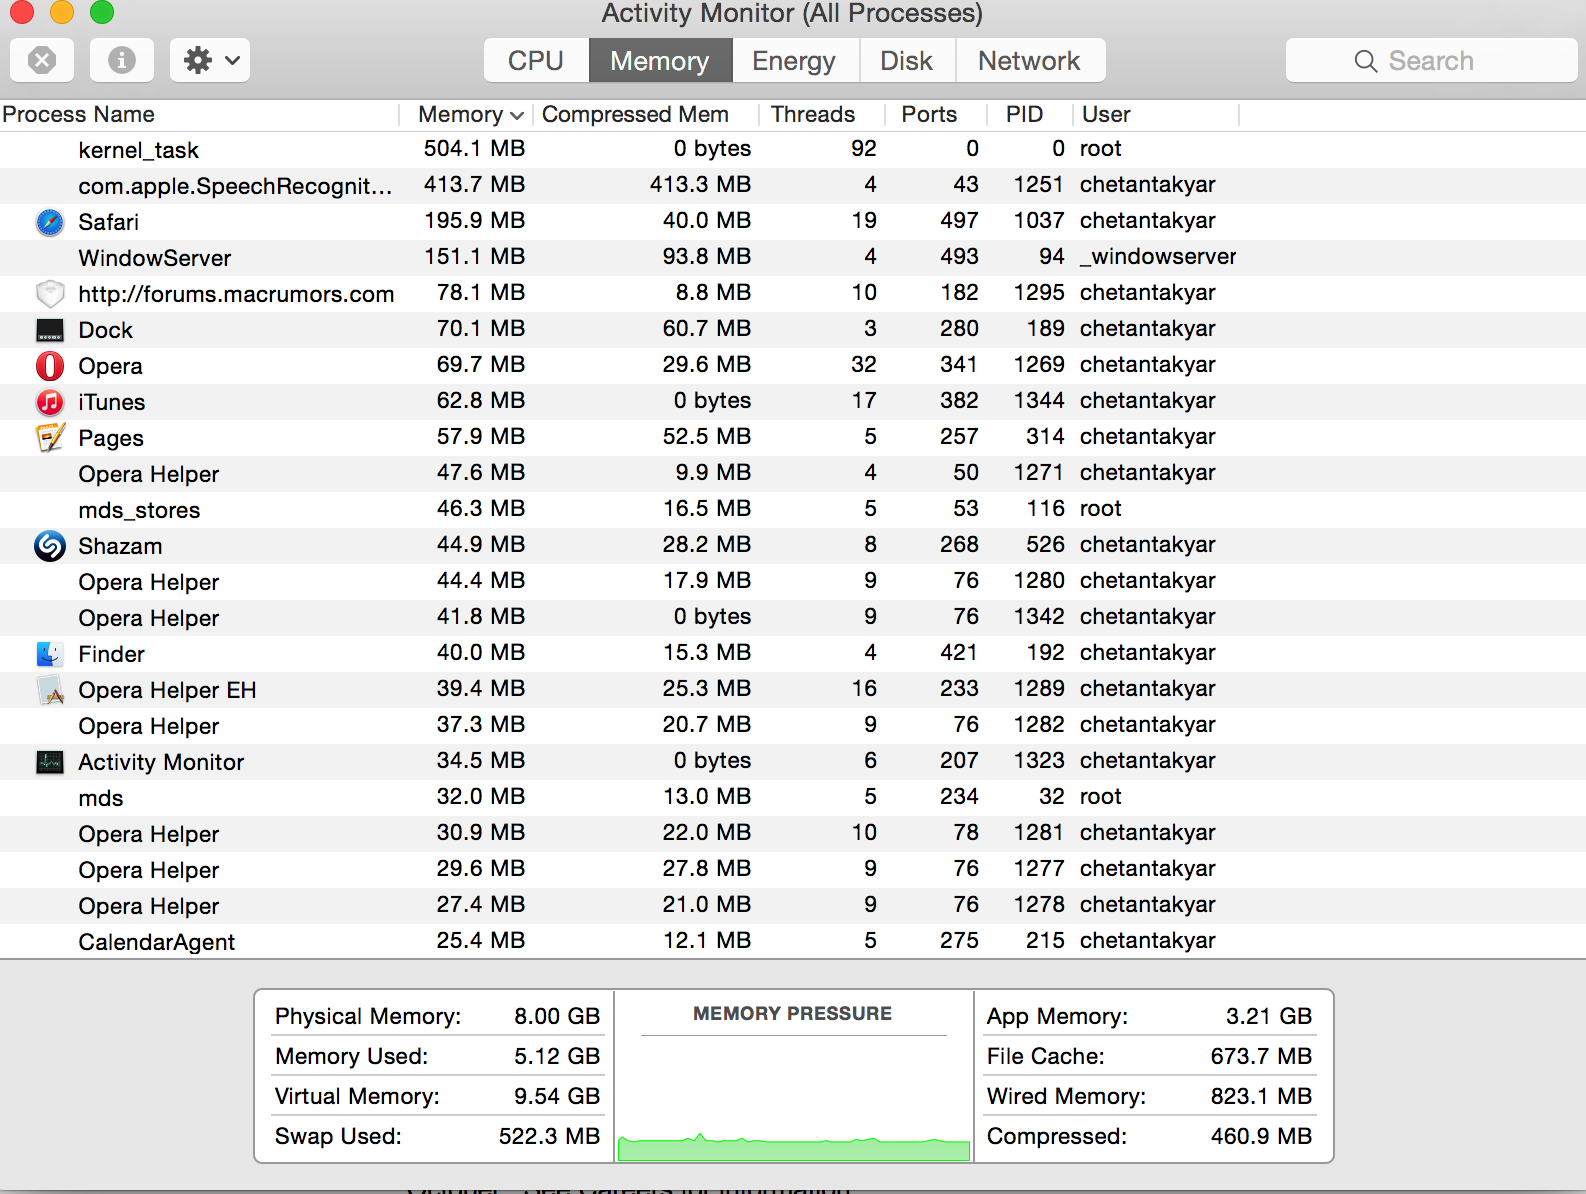
Task: Click the Pages app icon
Action: coord(50,438)
